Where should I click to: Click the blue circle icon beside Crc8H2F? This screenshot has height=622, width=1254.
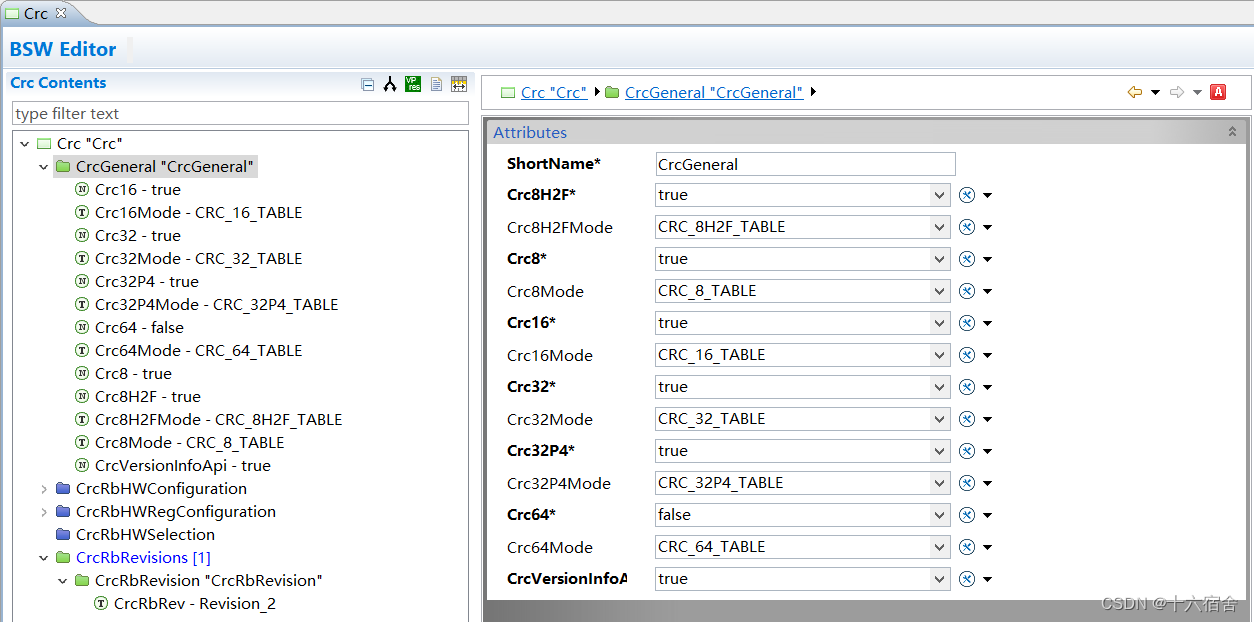967,195
